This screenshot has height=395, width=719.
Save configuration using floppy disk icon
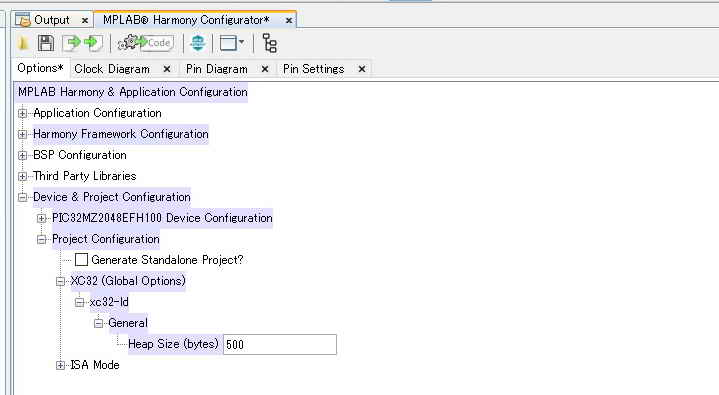coord(46,43)
